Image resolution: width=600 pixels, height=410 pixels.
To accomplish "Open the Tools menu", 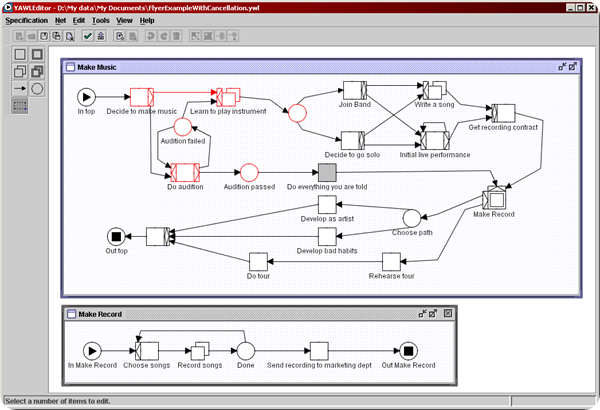I will 101,21.
